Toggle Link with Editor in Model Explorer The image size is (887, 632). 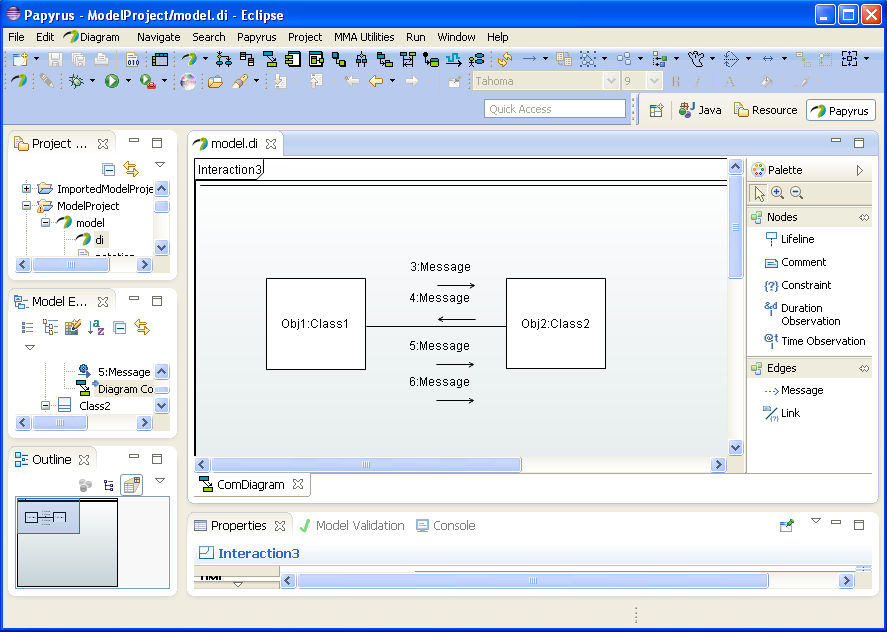pyautogui.click(x=141, y=328)
